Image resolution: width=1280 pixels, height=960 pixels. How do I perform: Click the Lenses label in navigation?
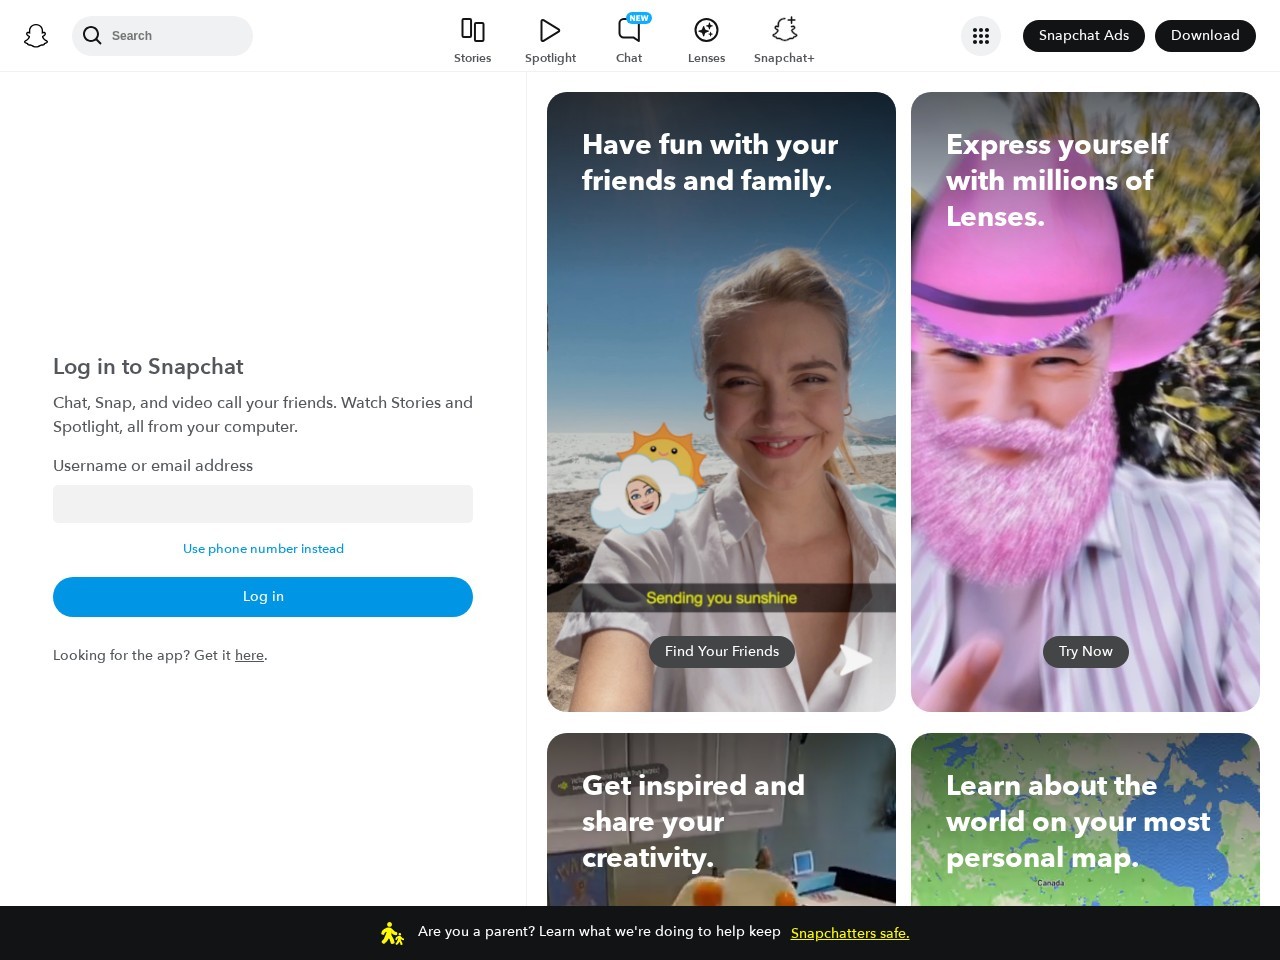707,58
